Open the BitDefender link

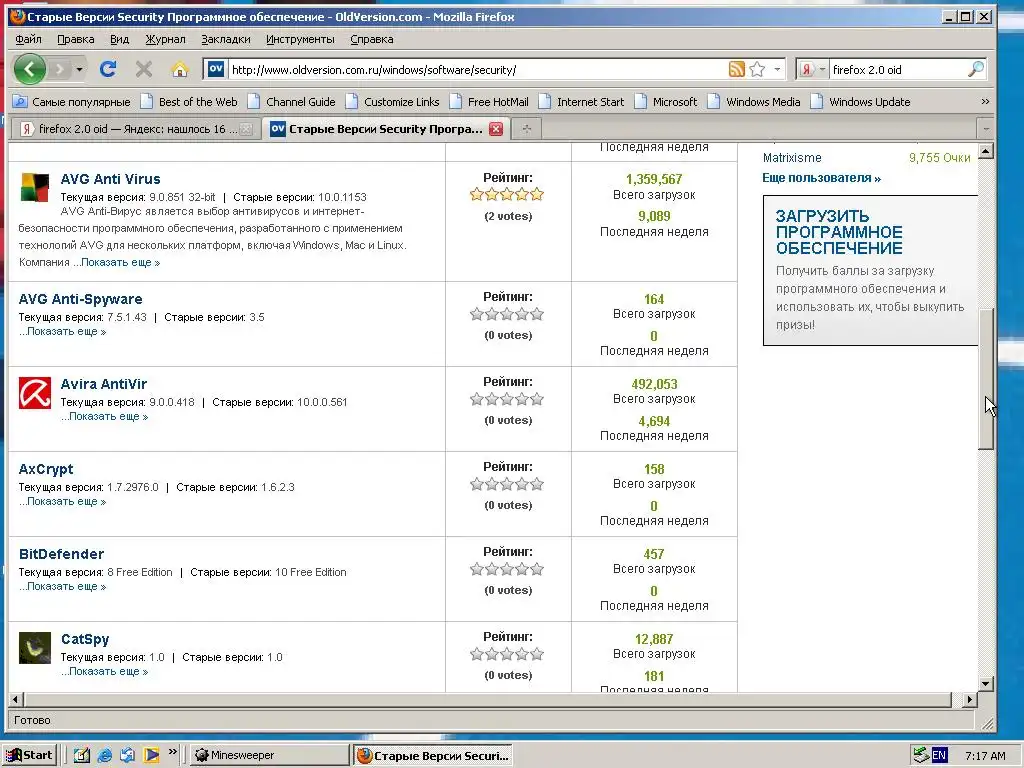coord(61,554)
